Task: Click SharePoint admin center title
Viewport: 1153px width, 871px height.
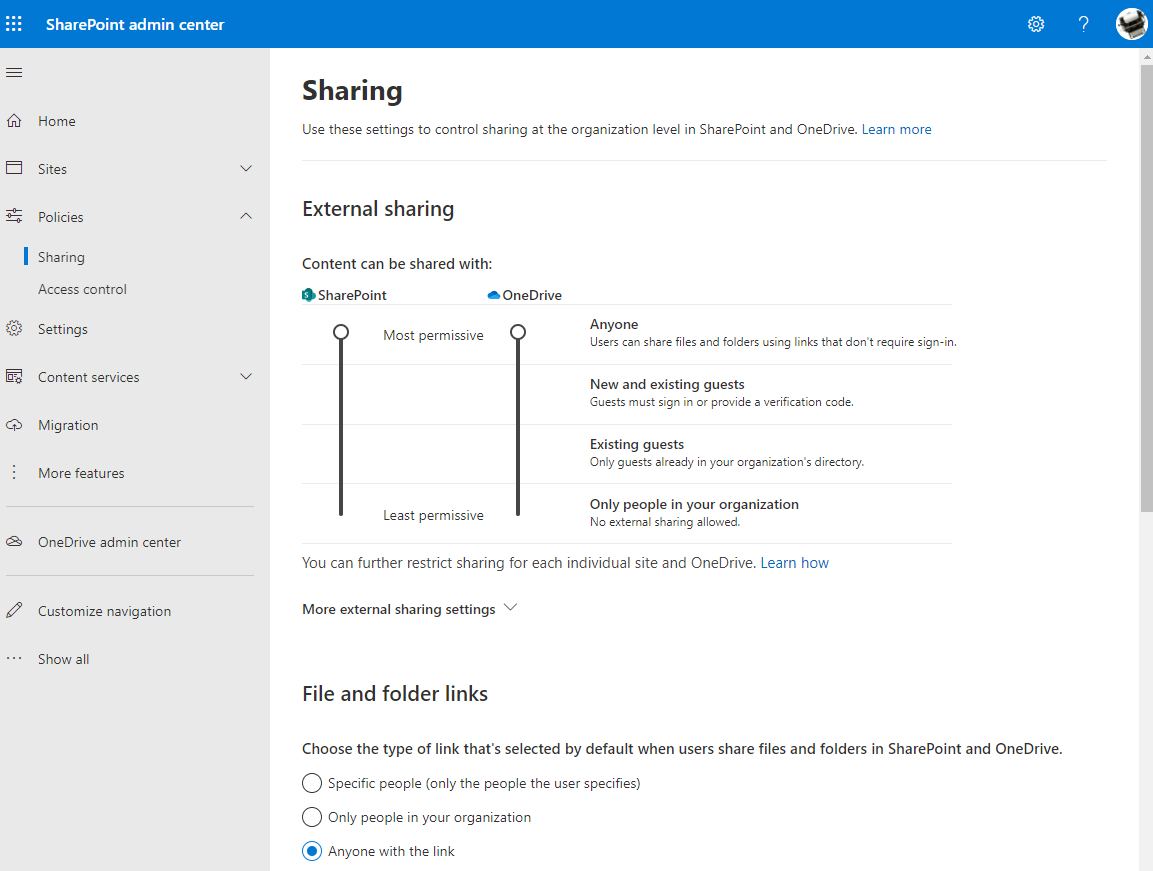Action: point(135,24)
